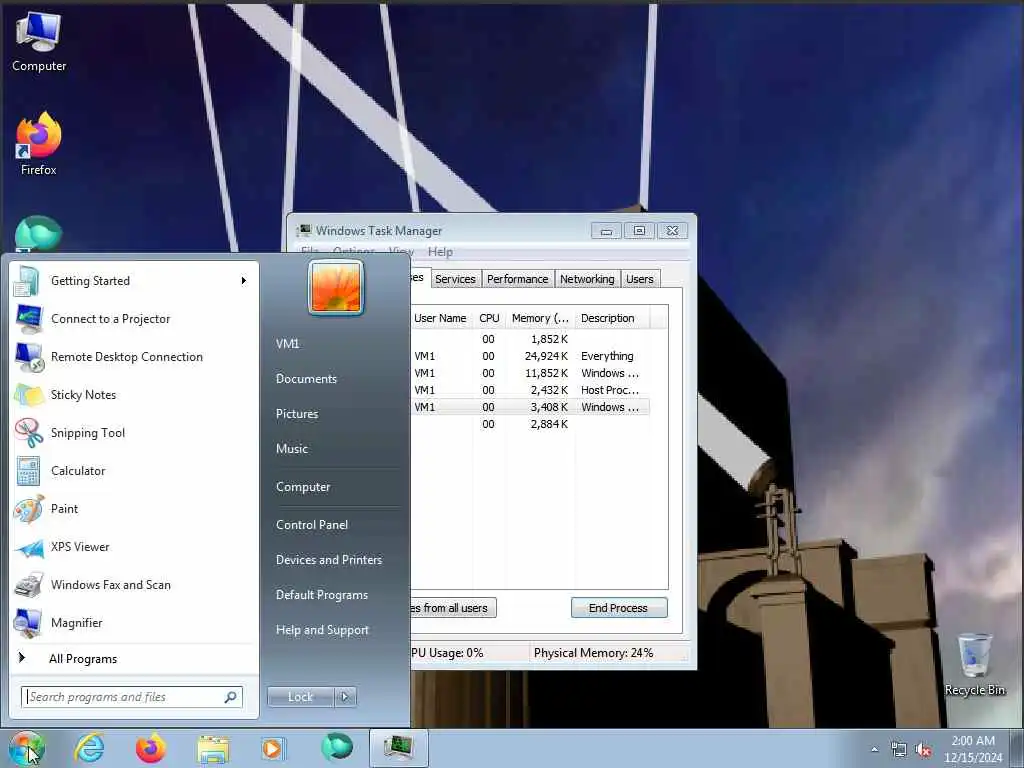Click Physical Memory: 24% status text

tap(593, 653)
